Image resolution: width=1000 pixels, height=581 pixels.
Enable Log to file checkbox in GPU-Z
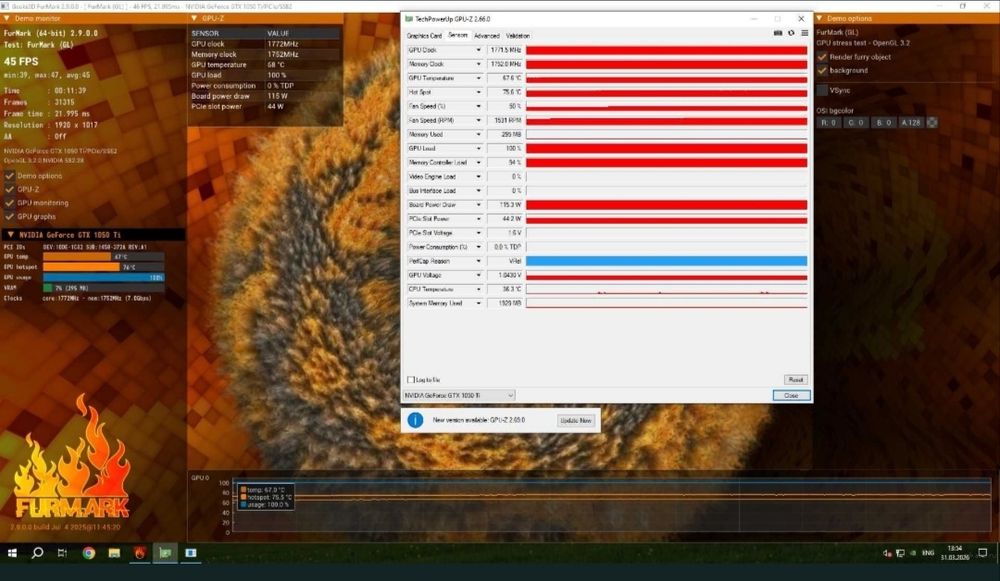click(x=411, y=379)
